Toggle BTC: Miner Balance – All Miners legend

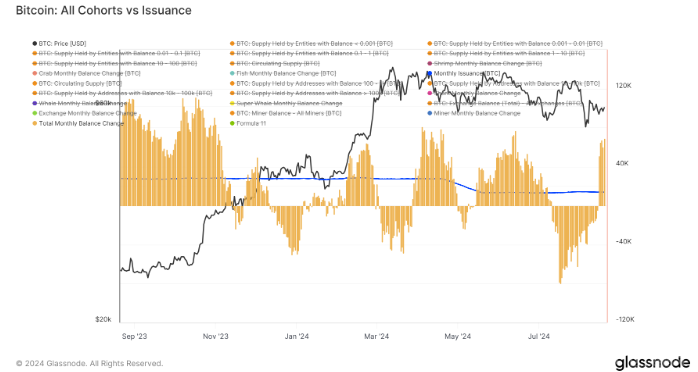285,113
